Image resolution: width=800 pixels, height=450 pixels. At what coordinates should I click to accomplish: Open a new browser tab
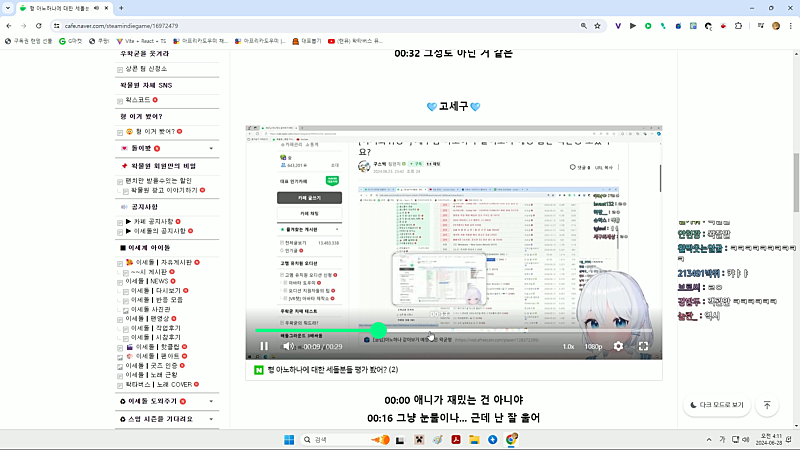pyautogui.click(x=121, y=8)
